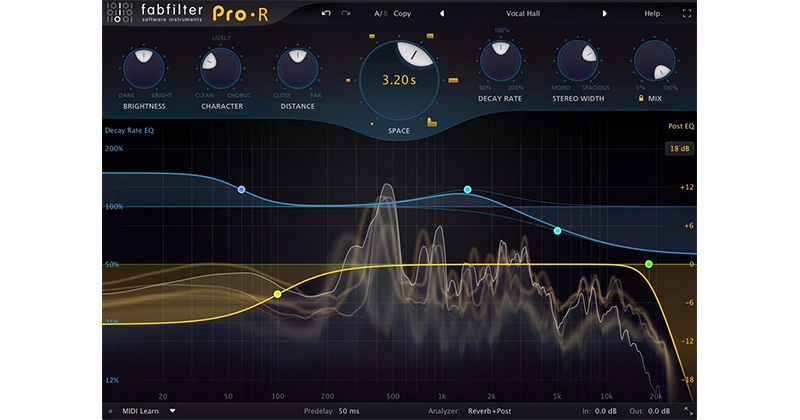The image size is (800, 420).
Task: Click the Pro-R product title
Action: click(x=240, y=14)
